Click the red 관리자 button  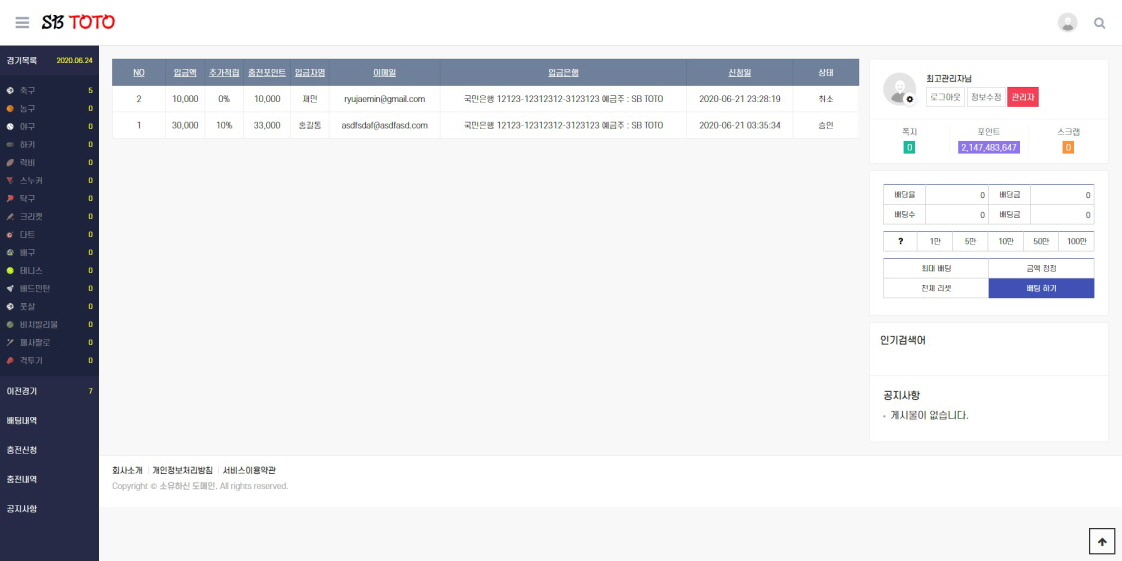(1022, 97)
